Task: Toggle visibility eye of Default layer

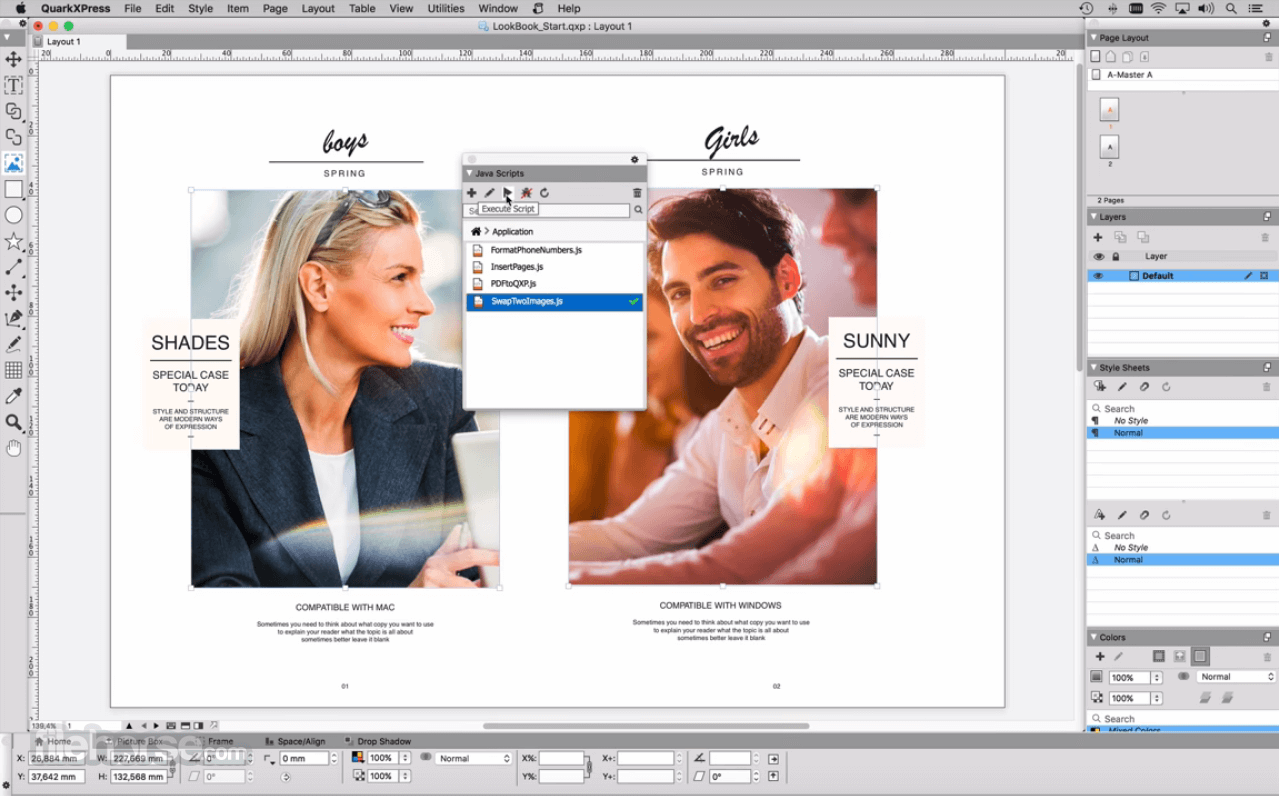Action: click(x=1098, y=276)
